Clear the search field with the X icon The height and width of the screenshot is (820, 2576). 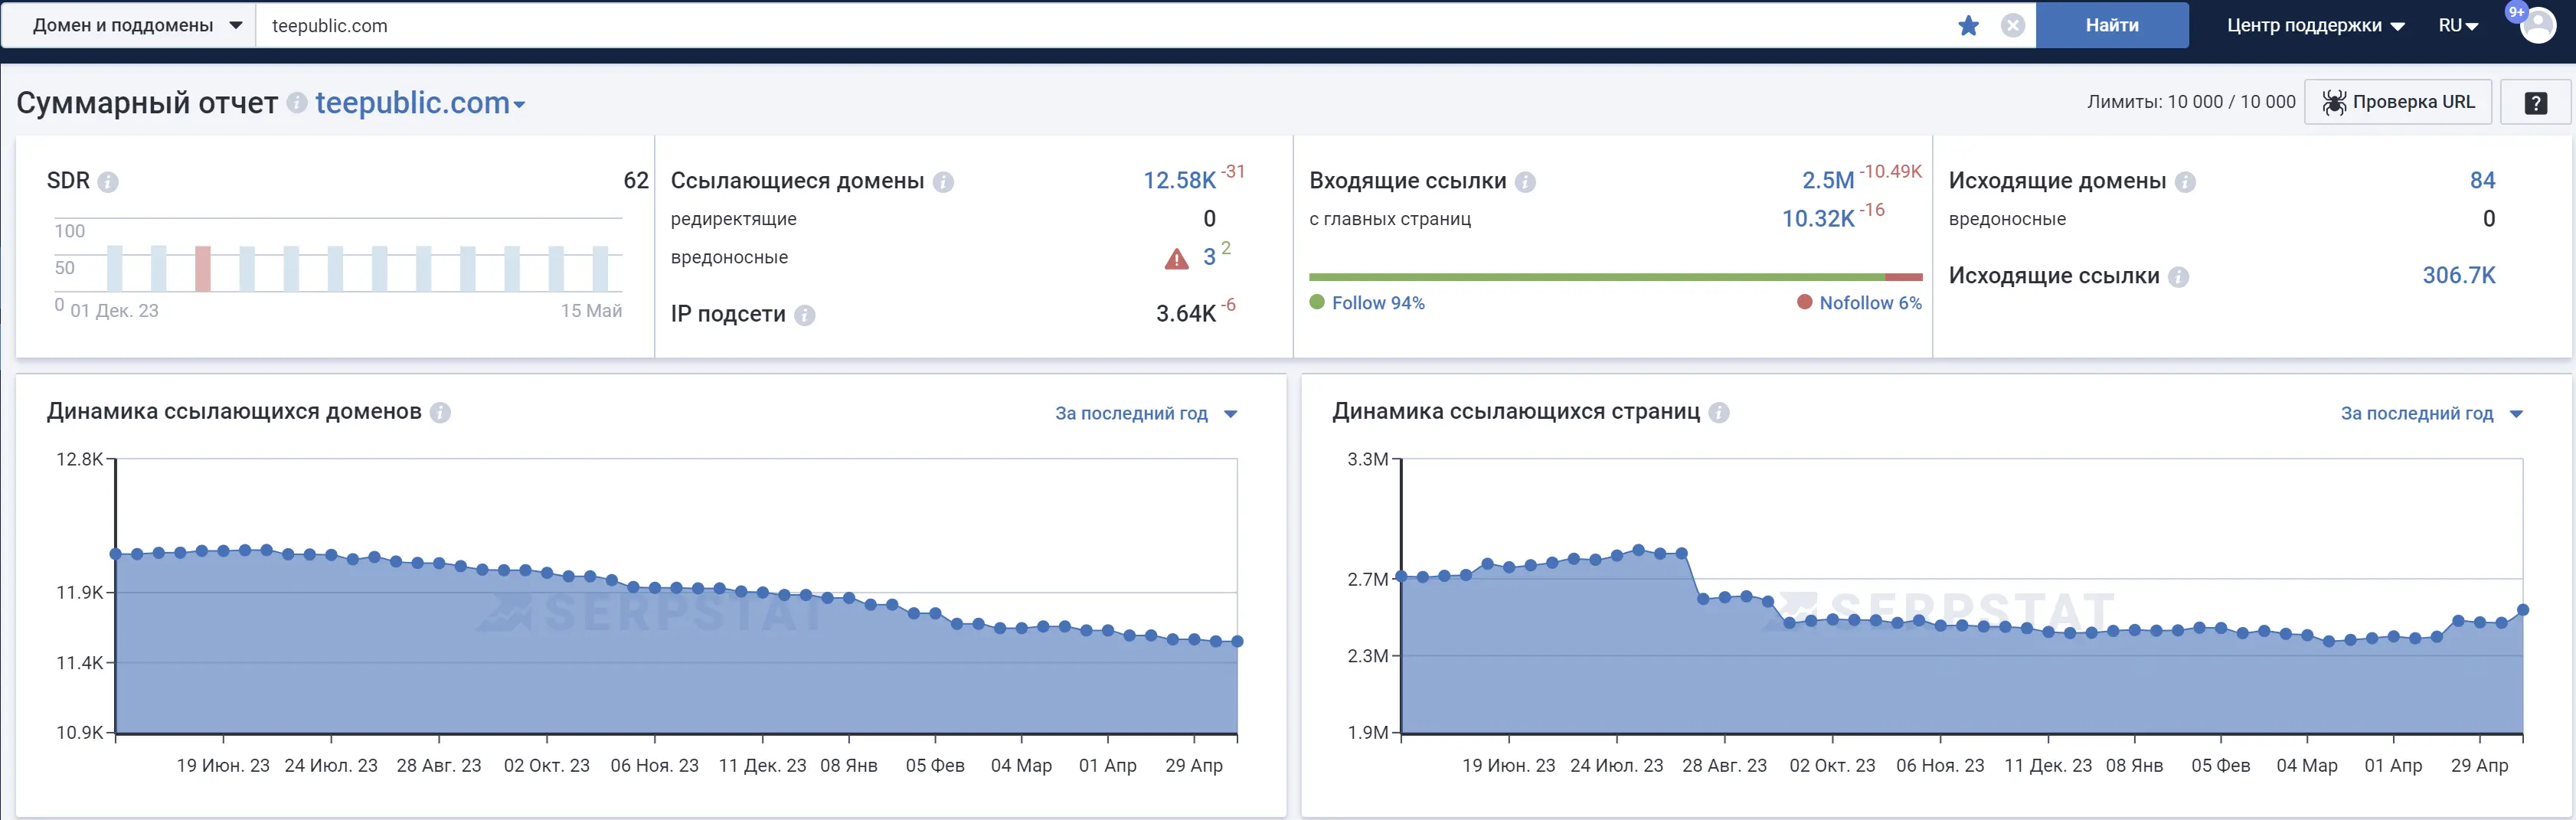[x=2013, y=25]
